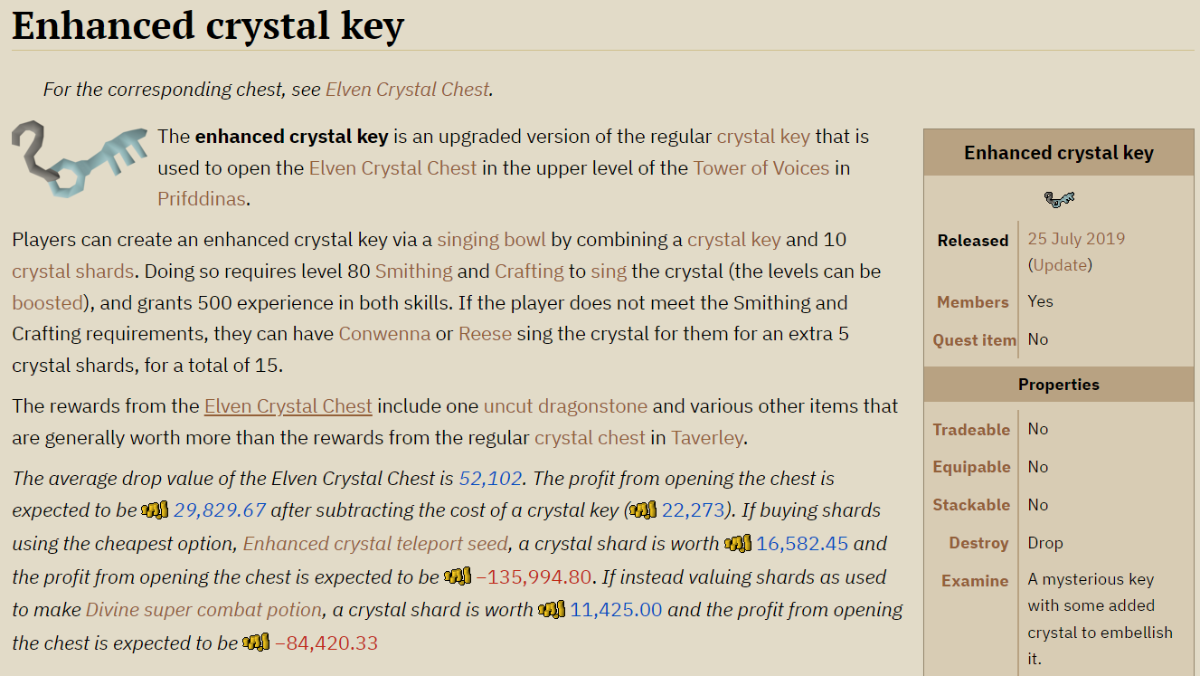This screenshot has width=1200, height=676.
Task: Click coins icon beside 22,273 key cost
Action: [644, 511]
